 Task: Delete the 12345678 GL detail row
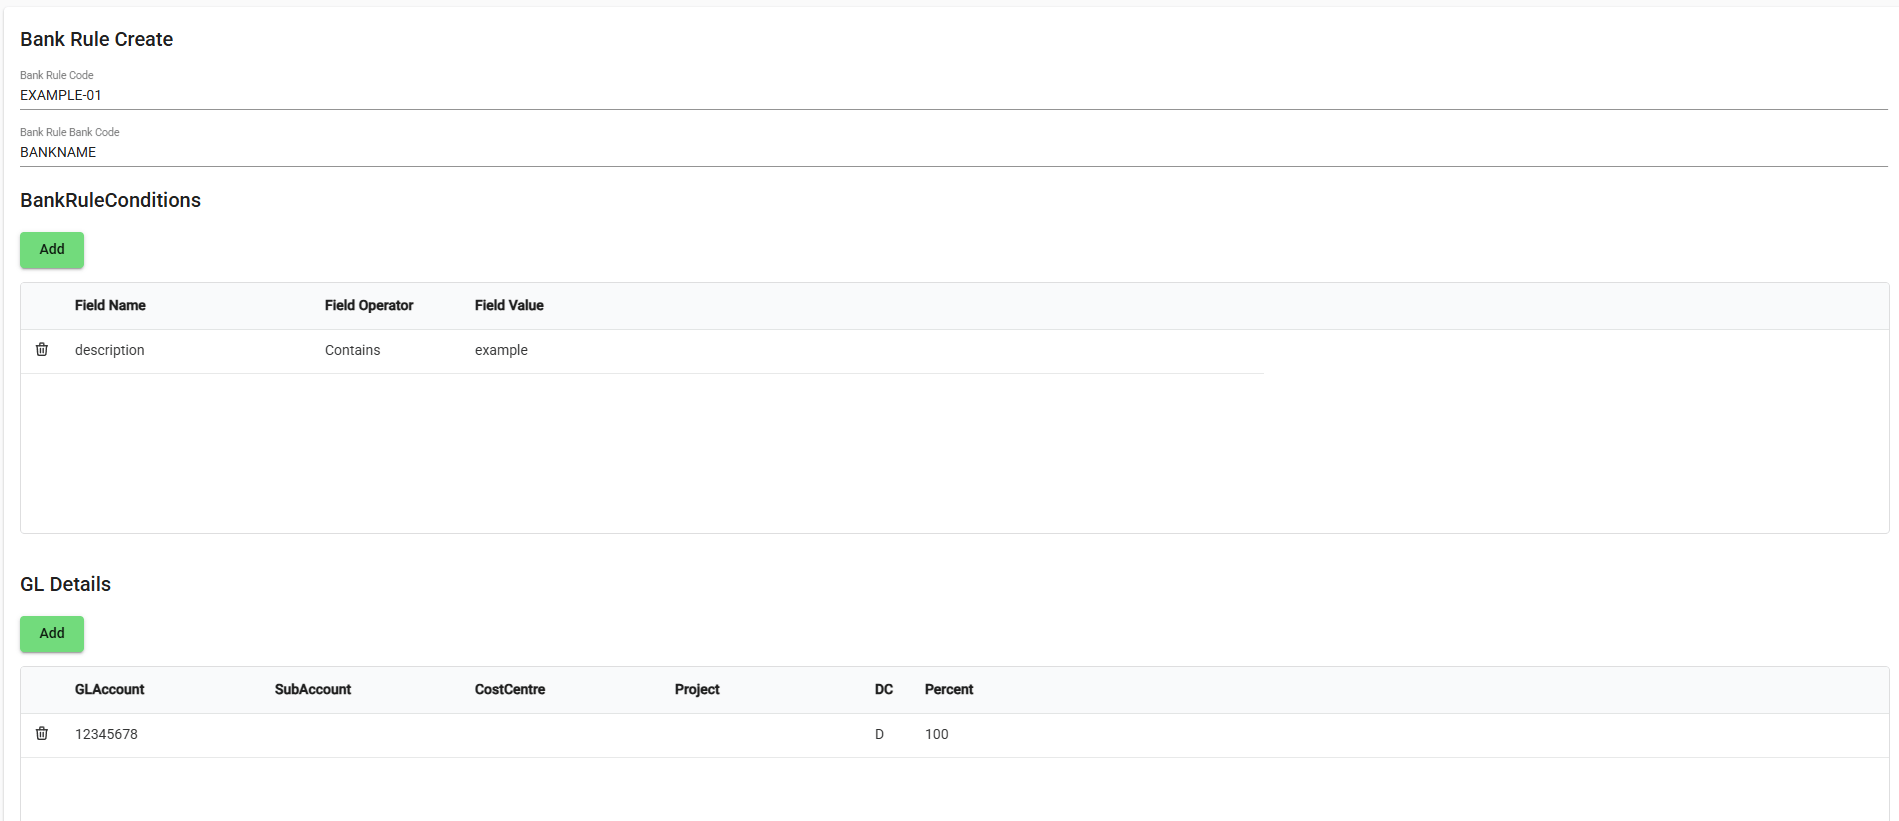42,734
